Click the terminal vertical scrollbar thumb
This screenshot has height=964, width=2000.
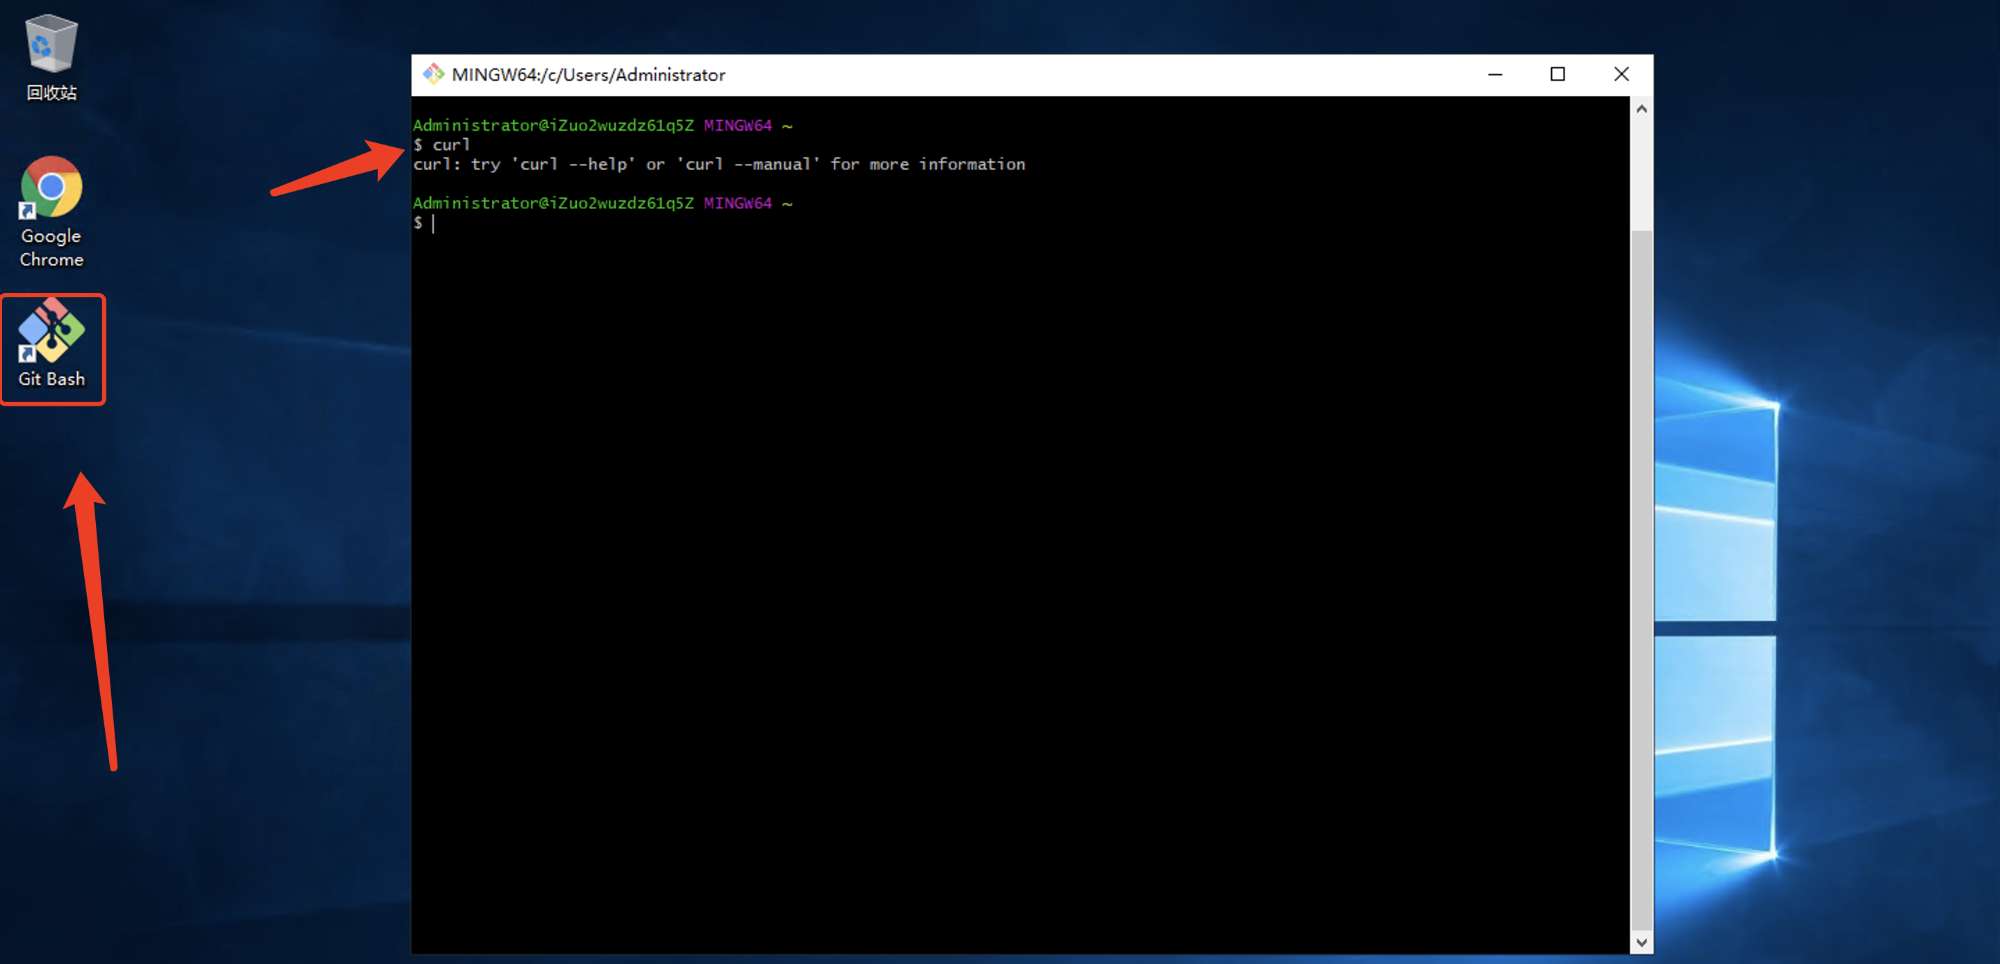(x=1641, y=580)
